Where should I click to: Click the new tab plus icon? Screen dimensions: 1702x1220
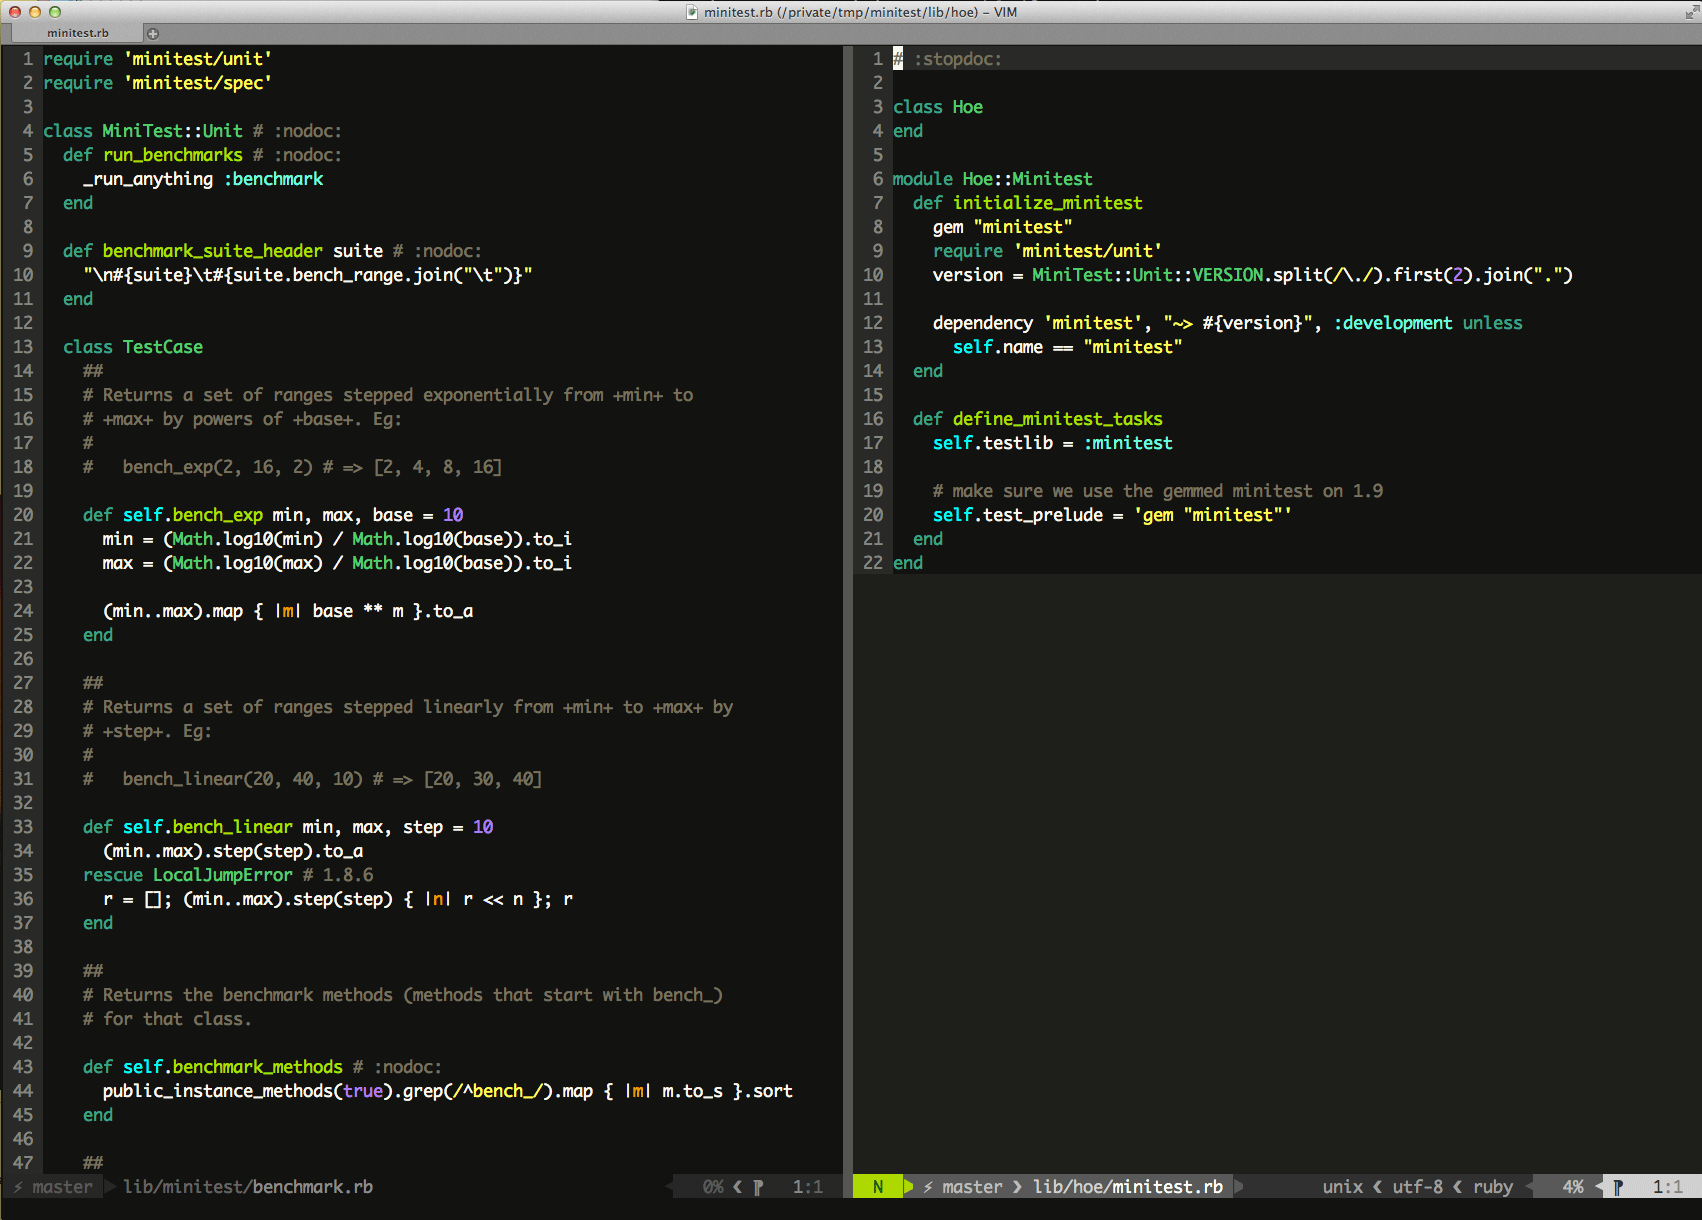[153, 33]
